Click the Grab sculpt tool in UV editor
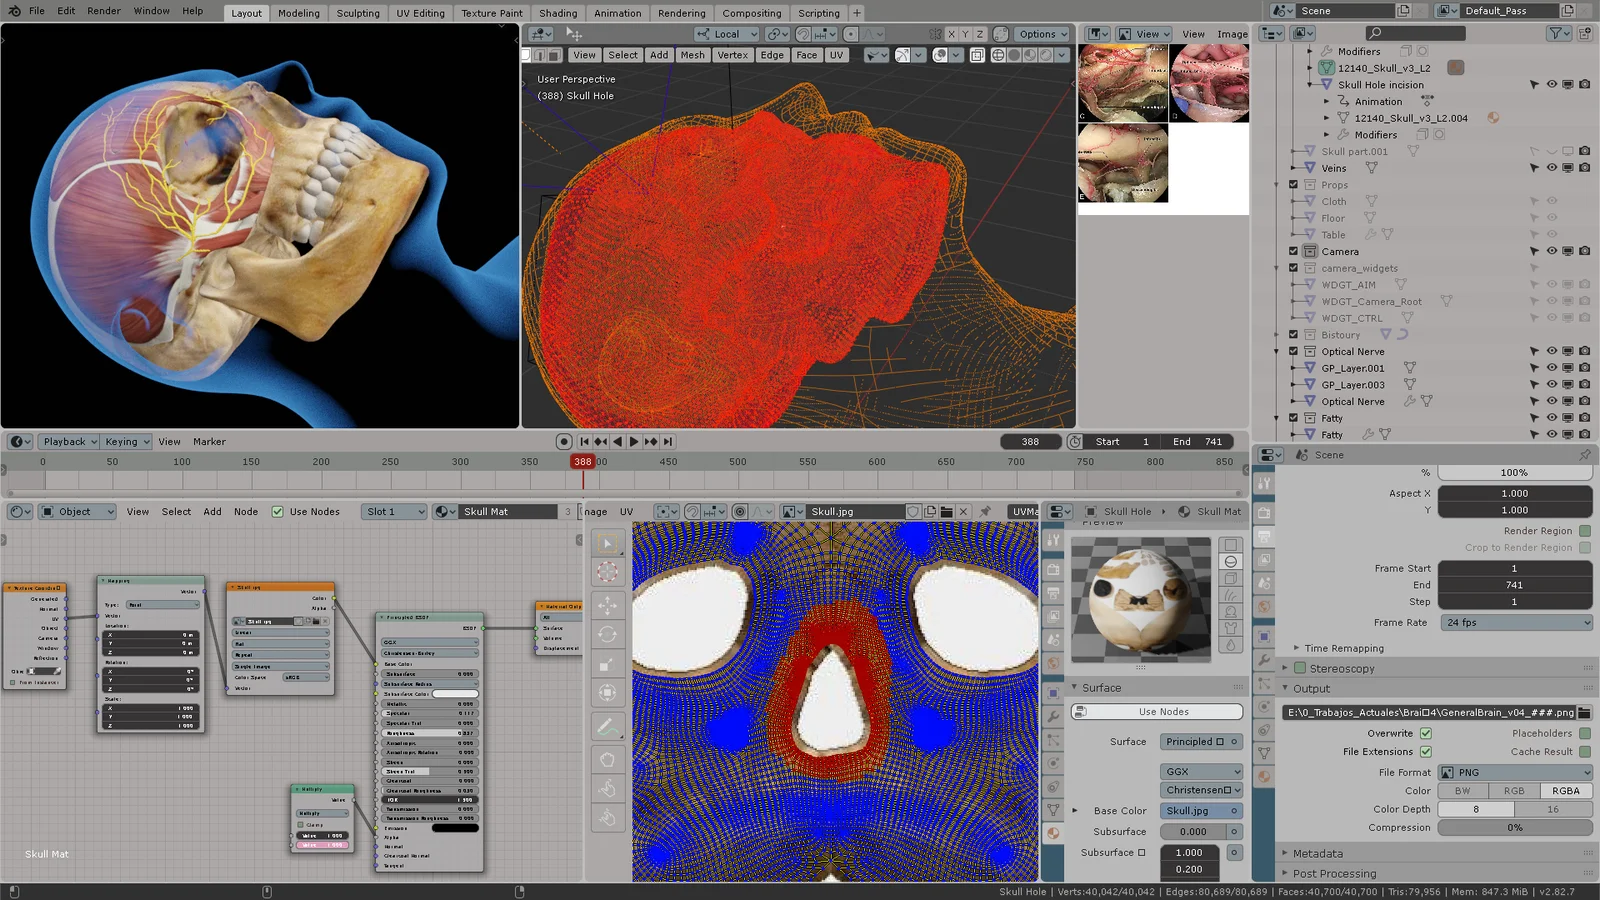This screenshot has height=900, width=1600. 607,760
